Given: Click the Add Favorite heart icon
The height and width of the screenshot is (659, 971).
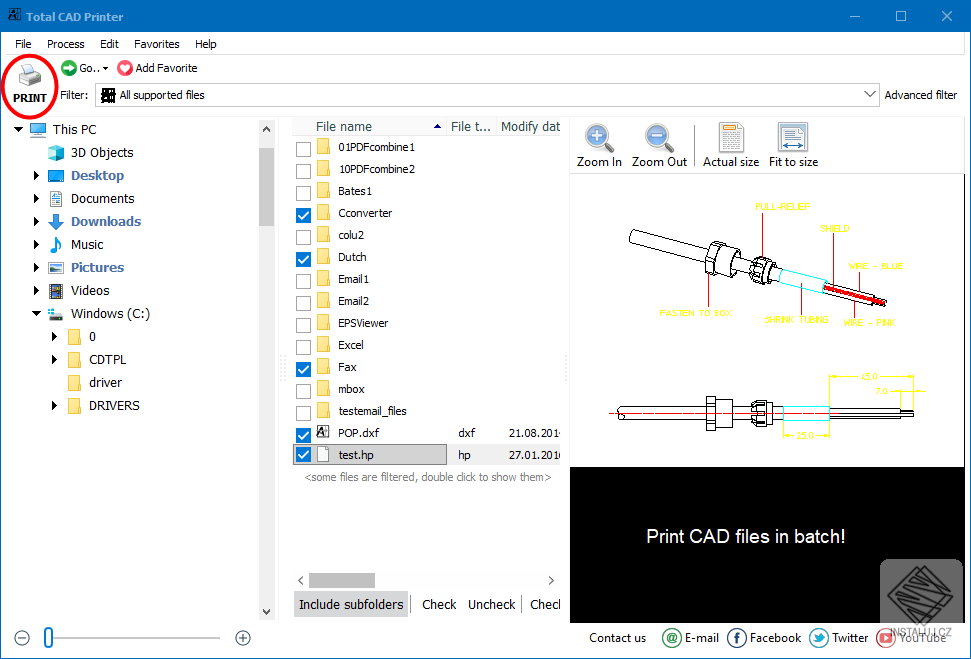Looking at the screenshot, I should (124, 68).
